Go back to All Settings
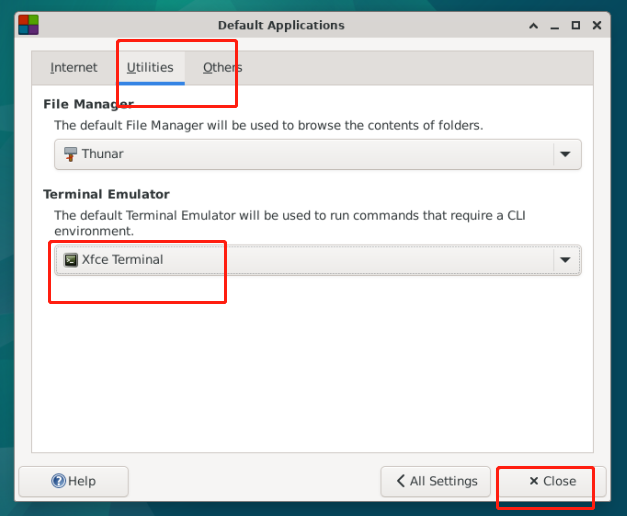The width and height of the screenshot is (627, 516). point(436,481)
